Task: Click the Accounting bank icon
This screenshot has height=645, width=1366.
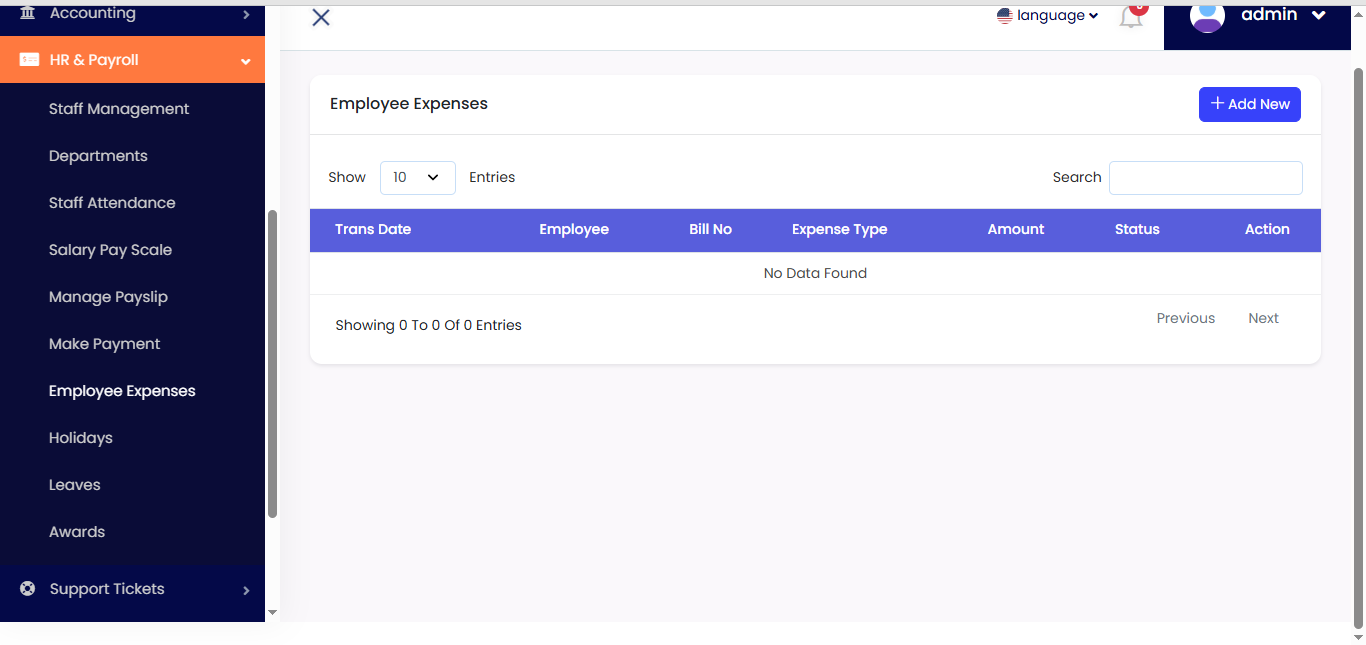Action: 28,13
